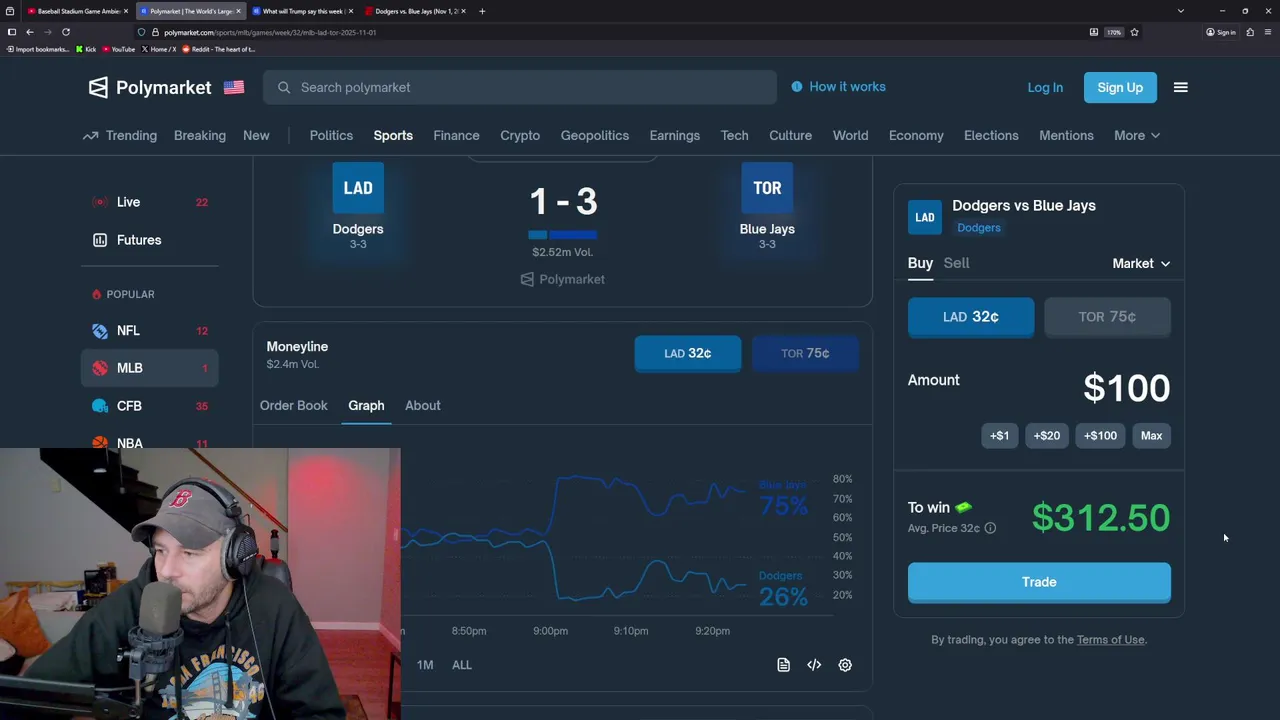Click the Futures chart icon
This screenshot has height=720, width=1280.
tap(99, 240)
